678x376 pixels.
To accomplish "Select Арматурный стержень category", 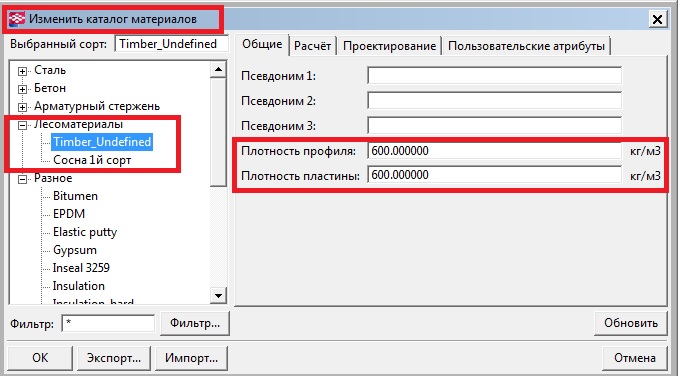I will pos(97,106).
